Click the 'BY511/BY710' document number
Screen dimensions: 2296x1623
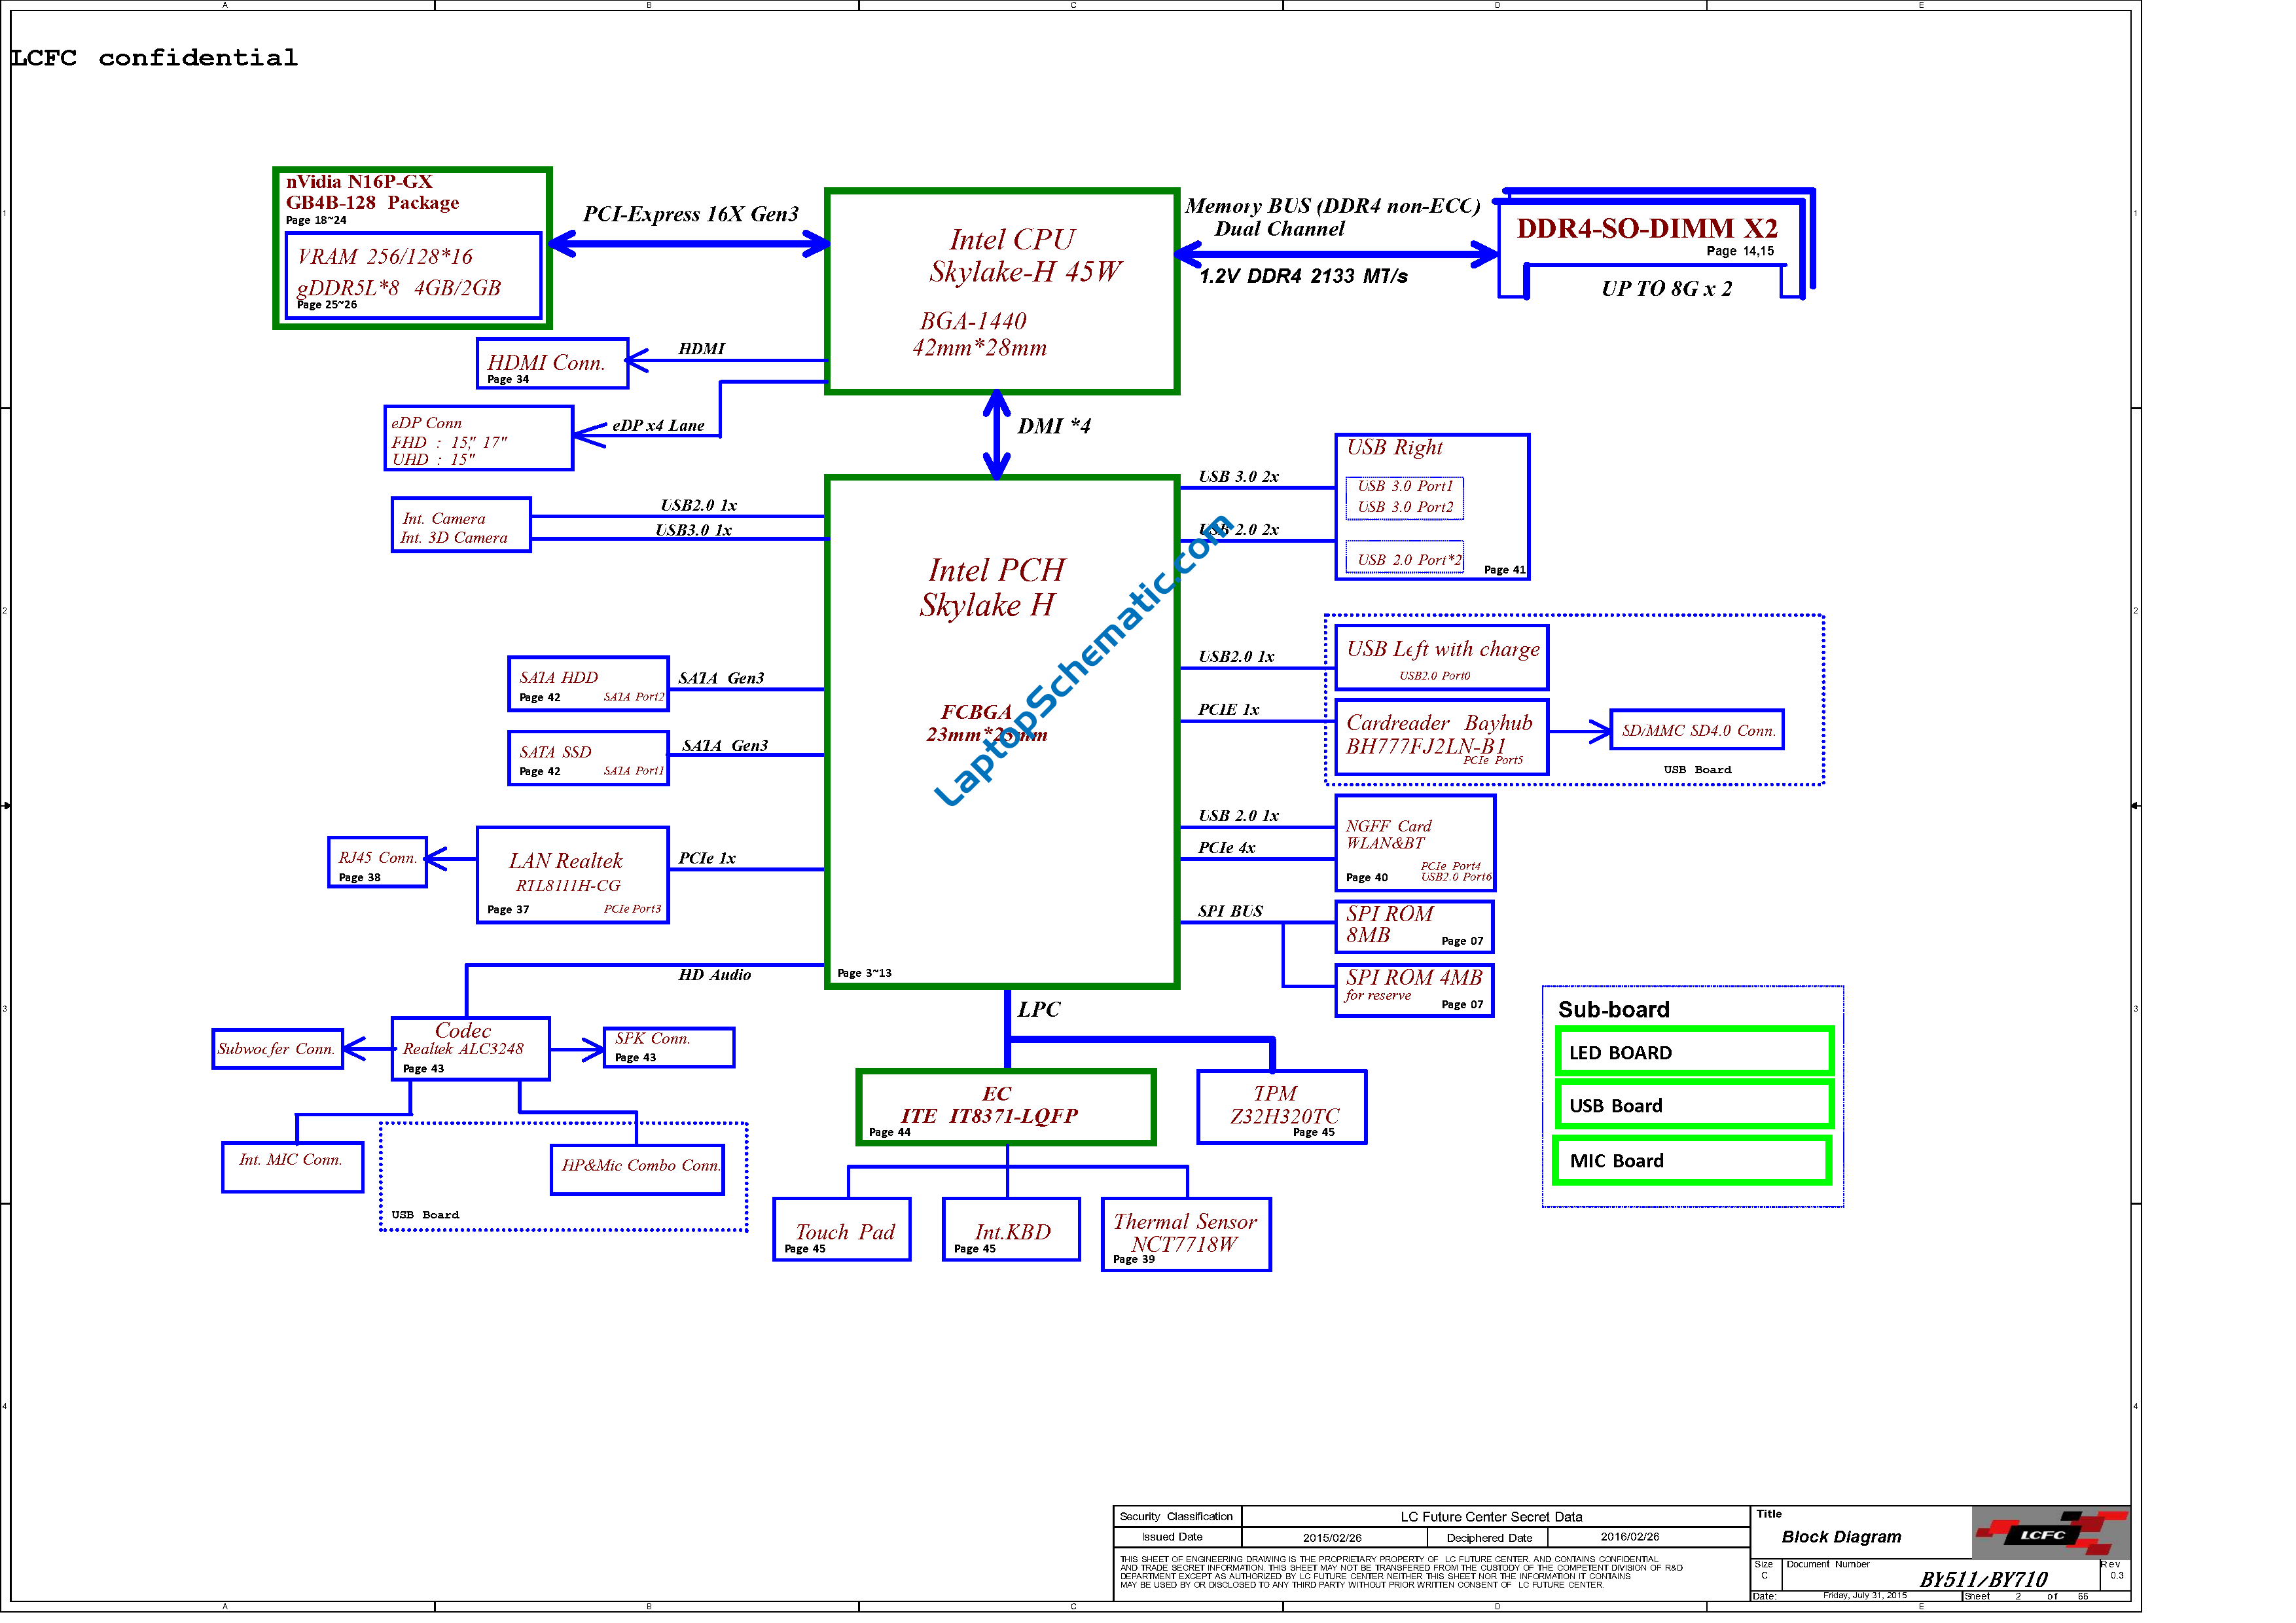[1983, 1580]
